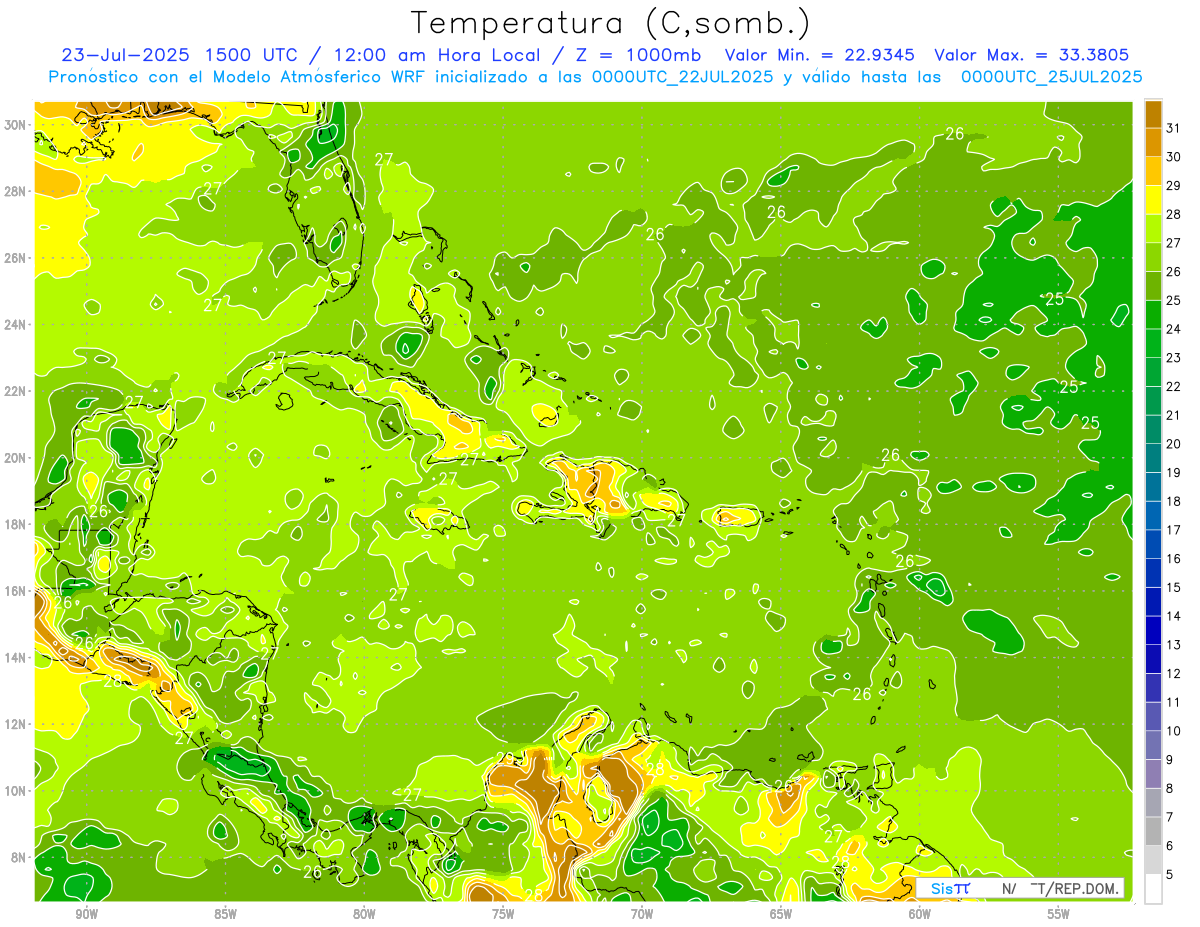Click the 30N latitude axis label
This screenshot has height=927, width=1200.
tap(15, 125)
